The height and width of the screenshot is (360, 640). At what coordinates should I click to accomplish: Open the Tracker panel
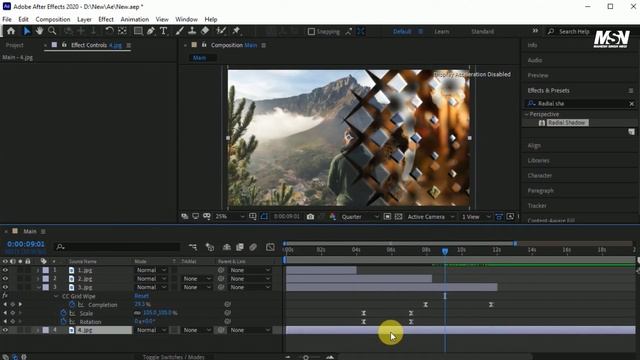click(537, 206)
